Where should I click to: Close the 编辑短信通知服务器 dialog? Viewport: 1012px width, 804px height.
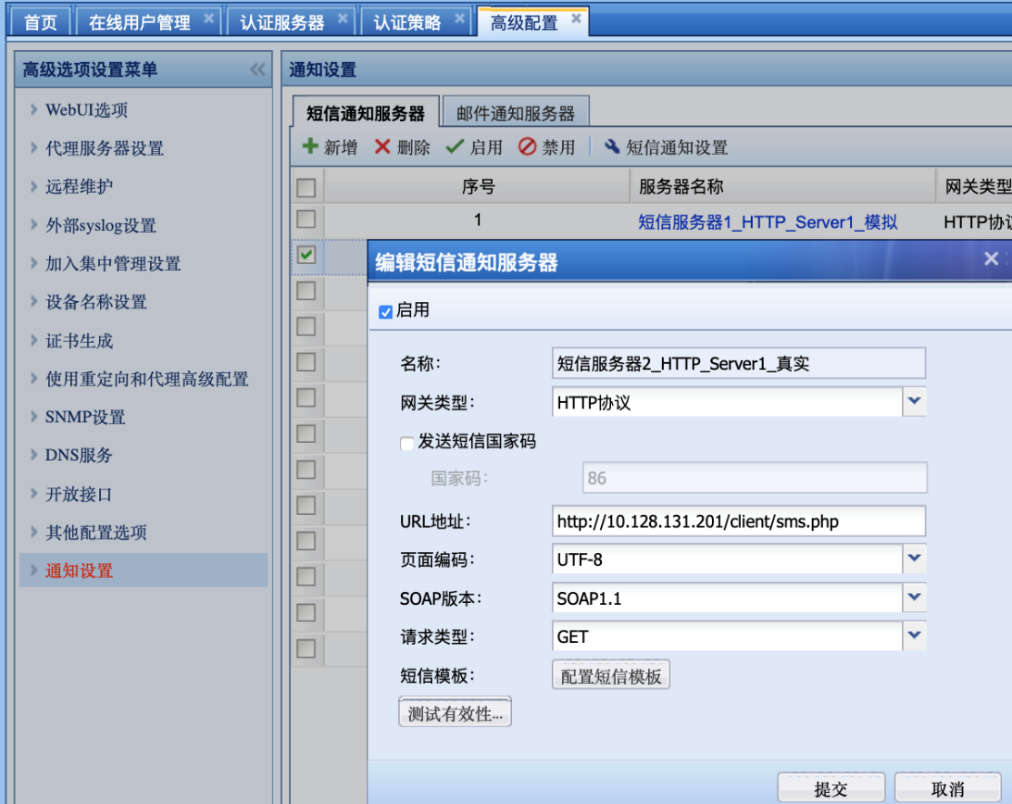click(990, 259)
